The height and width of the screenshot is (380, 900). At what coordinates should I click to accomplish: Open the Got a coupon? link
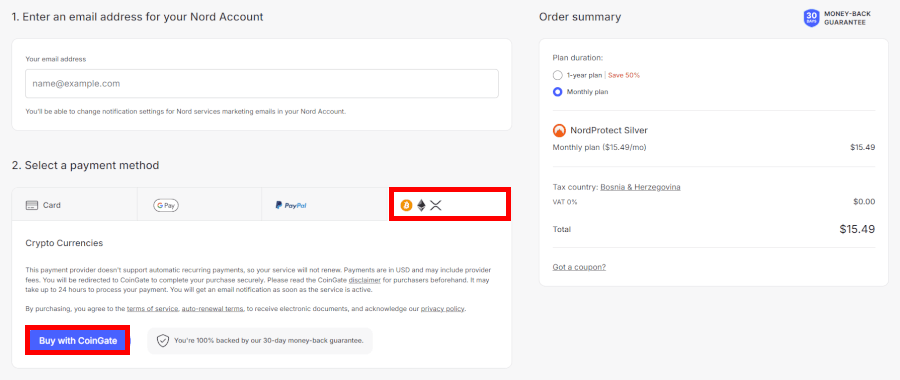(x=579, y=267)
